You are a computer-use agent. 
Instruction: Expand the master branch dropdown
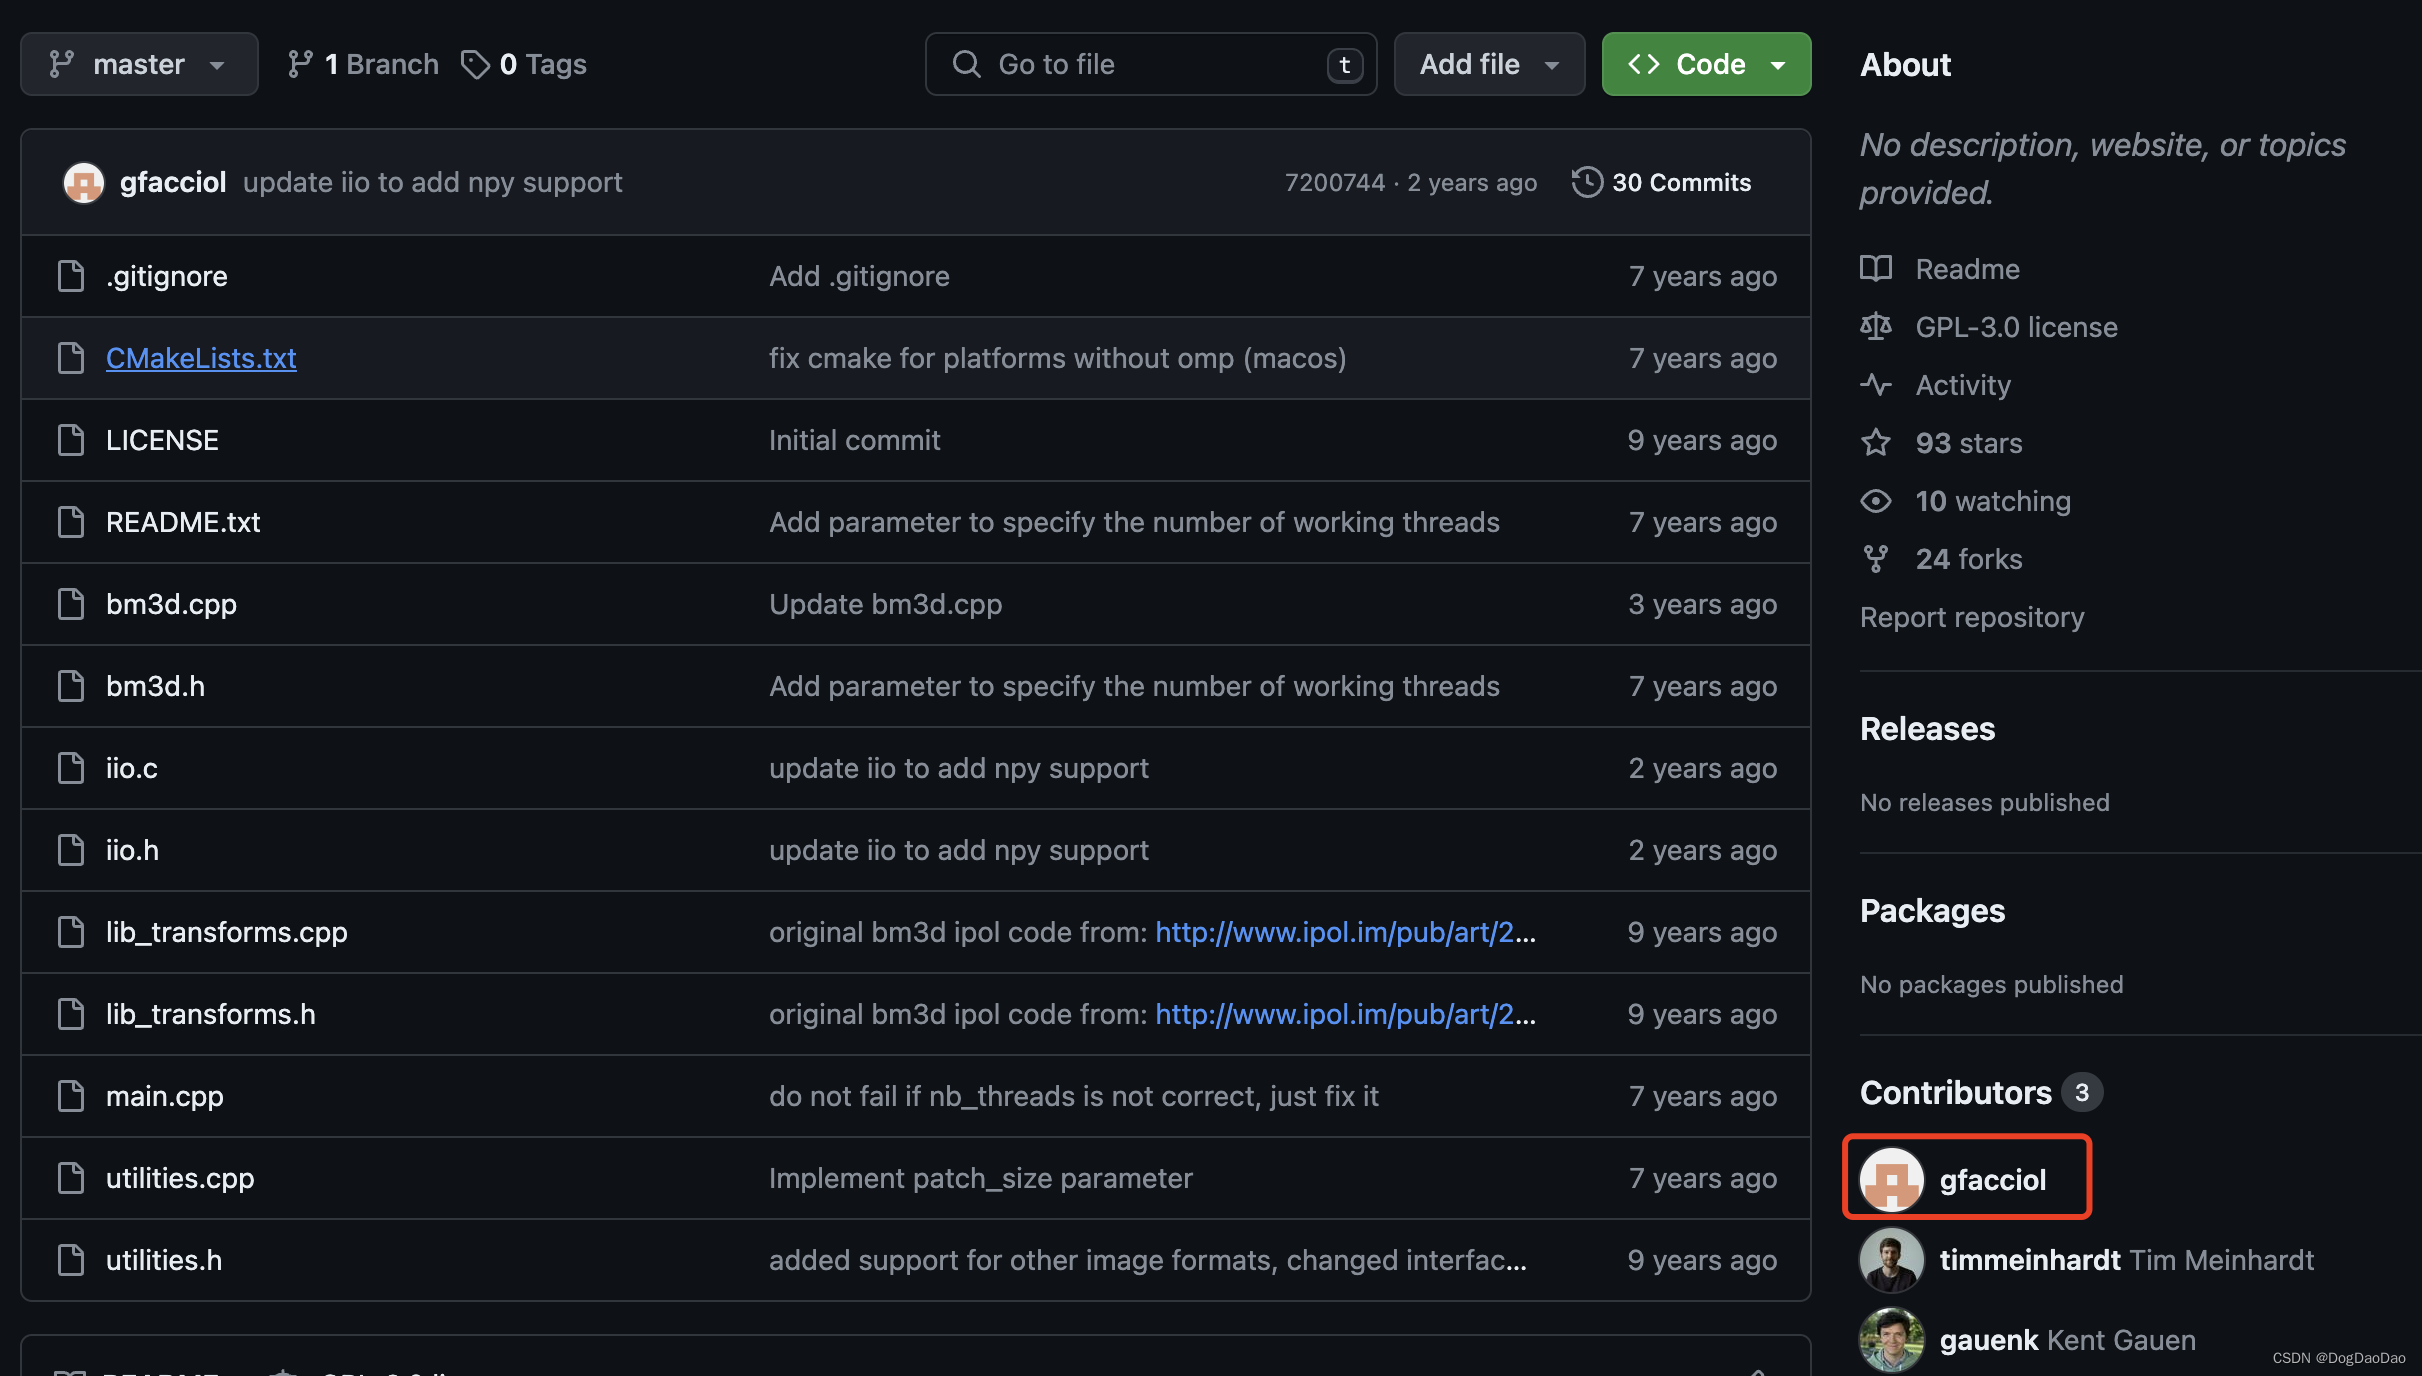pos(136,63)
